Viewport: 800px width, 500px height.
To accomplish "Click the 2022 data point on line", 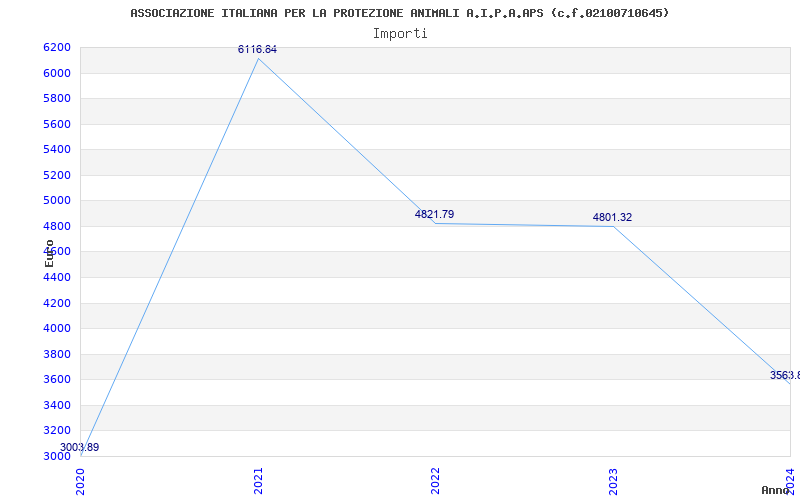I will (435, 223).
